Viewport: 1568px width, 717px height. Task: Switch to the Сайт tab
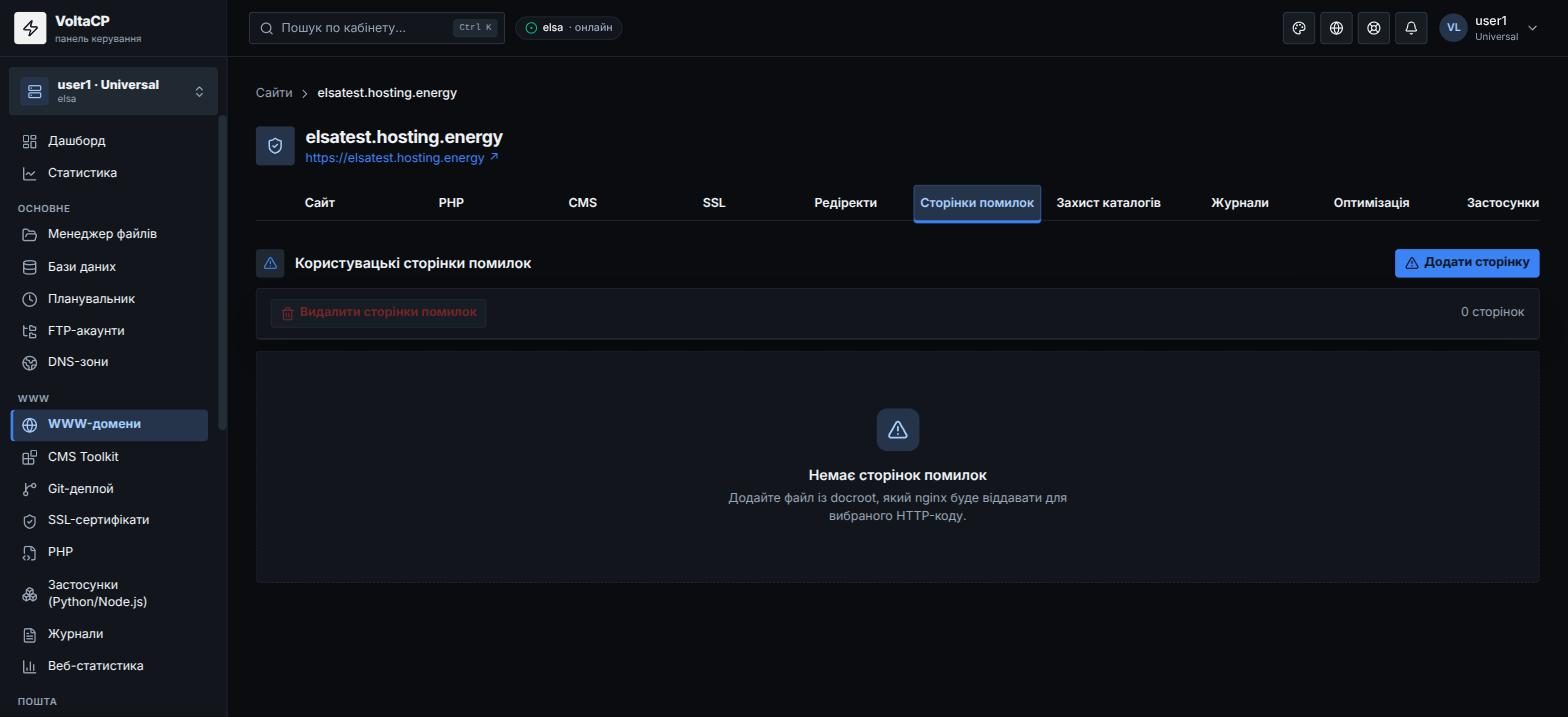click(x=320, y=203)
